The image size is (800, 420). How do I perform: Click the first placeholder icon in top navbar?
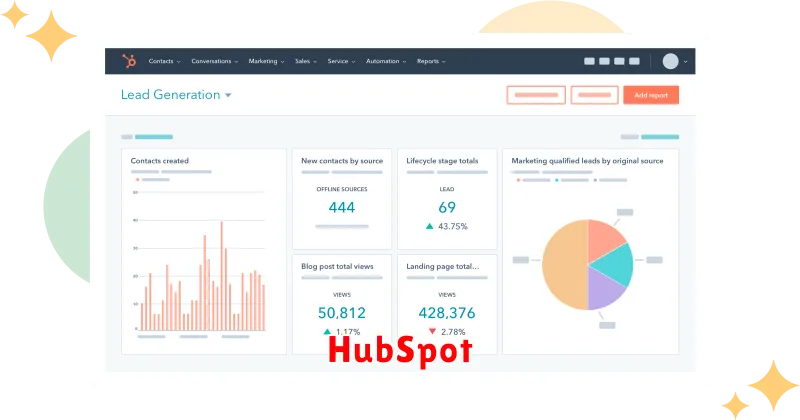pos(590,61)
